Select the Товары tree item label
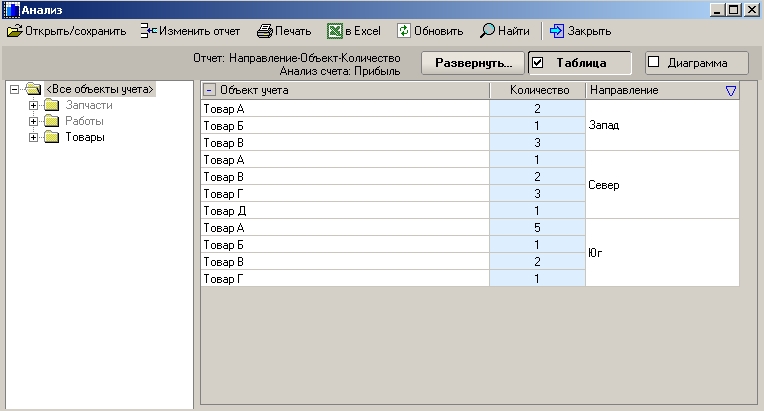 (x=85, y=137)
